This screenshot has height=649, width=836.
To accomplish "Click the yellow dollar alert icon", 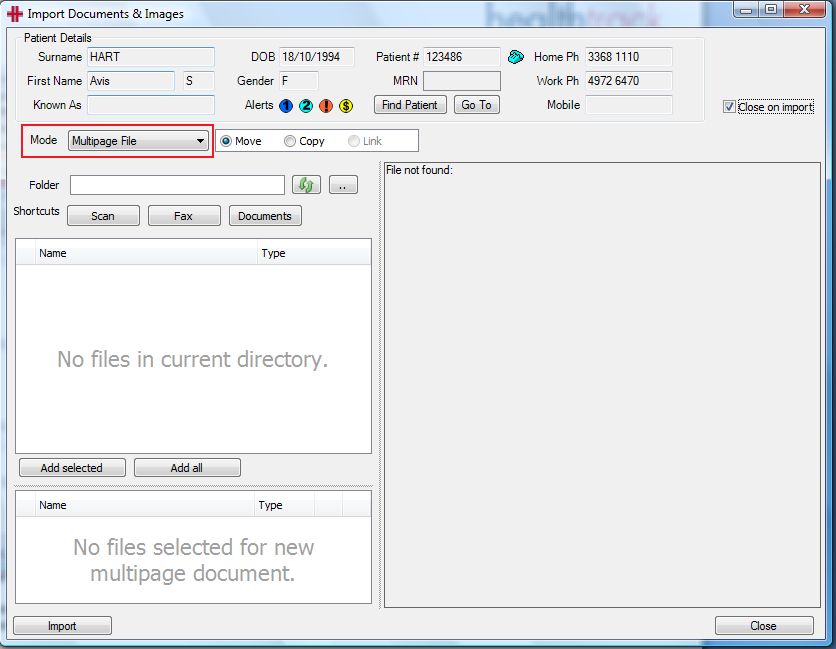I will [346, 106].
